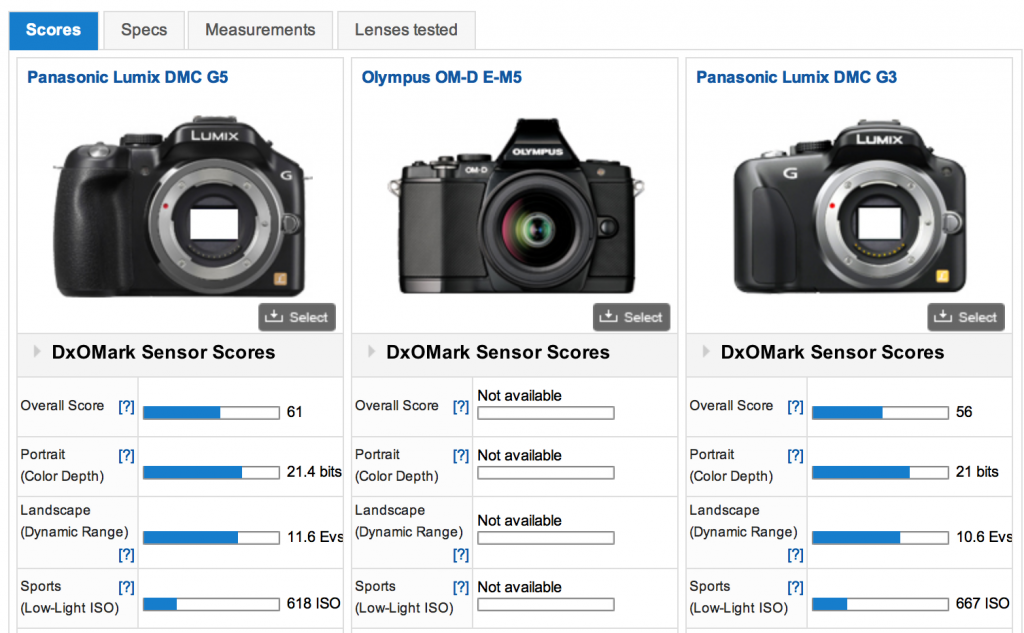Click the G5 Portrait help [?] icon
The image size is (1024, 633).
126,455
